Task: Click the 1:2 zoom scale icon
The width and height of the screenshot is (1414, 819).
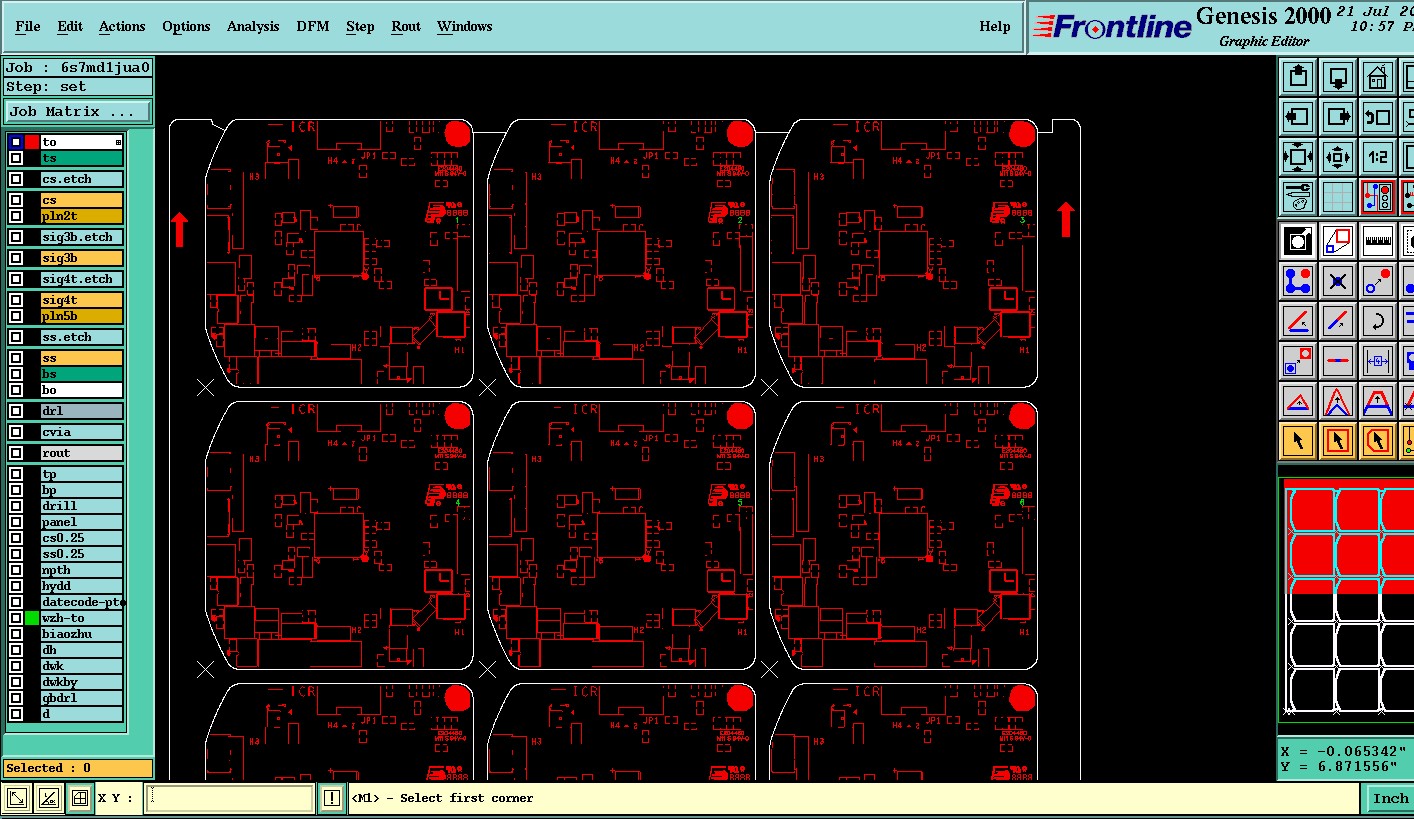Action: (x=1378, y=157)
